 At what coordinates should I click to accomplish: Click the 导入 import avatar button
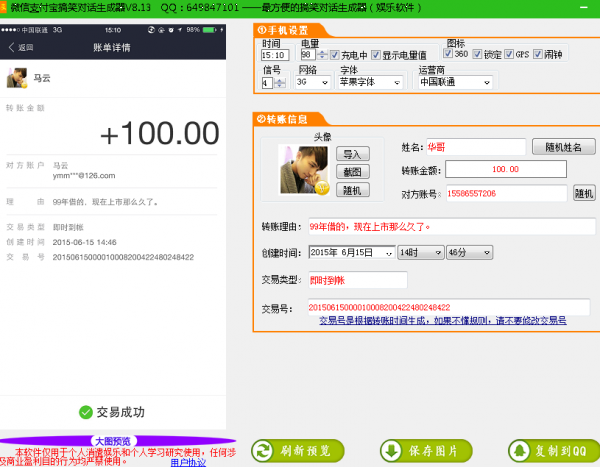pyautogui.click(x=352, y=154)
